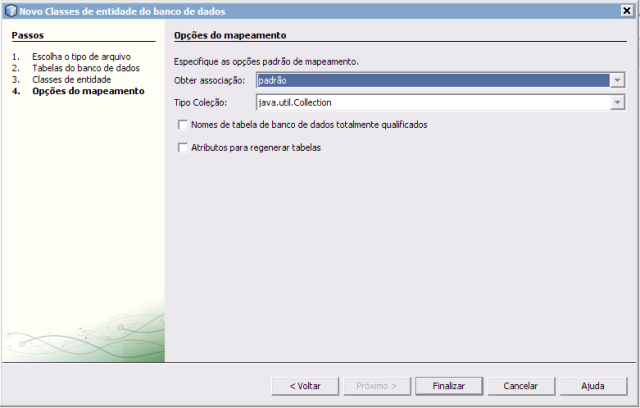The width and height of the screenshot is (640, 408).
Task: Cancel the wizard with Cancelar
Action: (x=521, y=385)
